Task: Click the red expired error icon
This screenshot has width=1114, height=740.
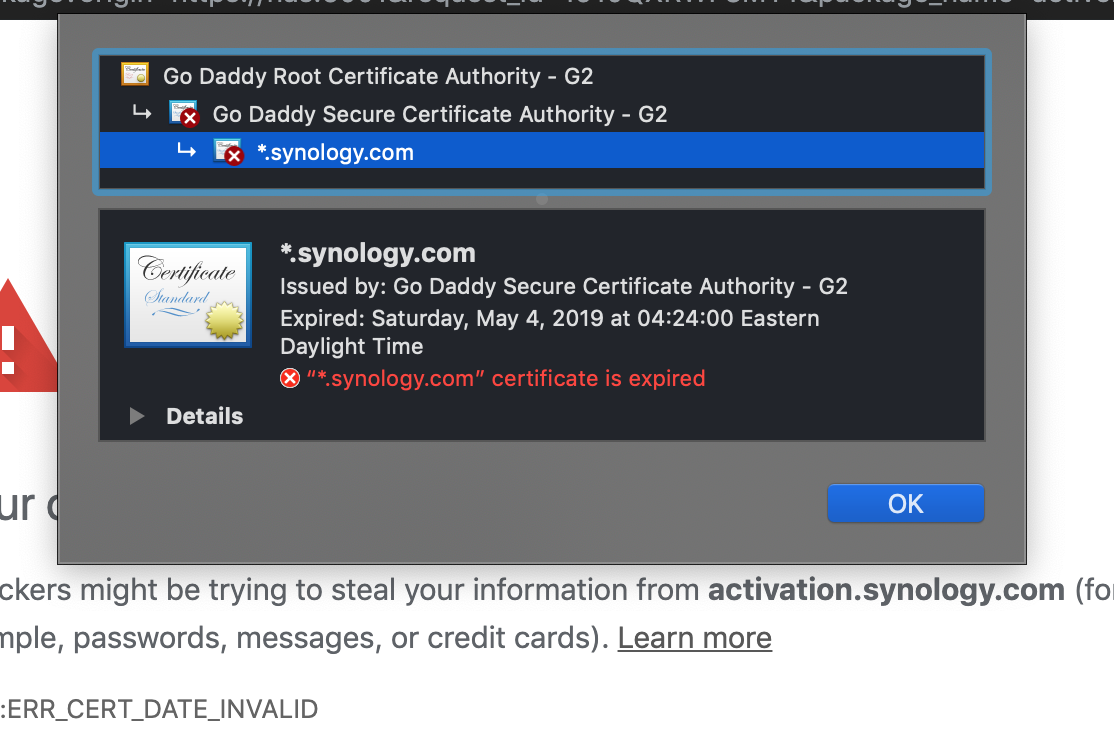Action: click(x=289, y=378)
